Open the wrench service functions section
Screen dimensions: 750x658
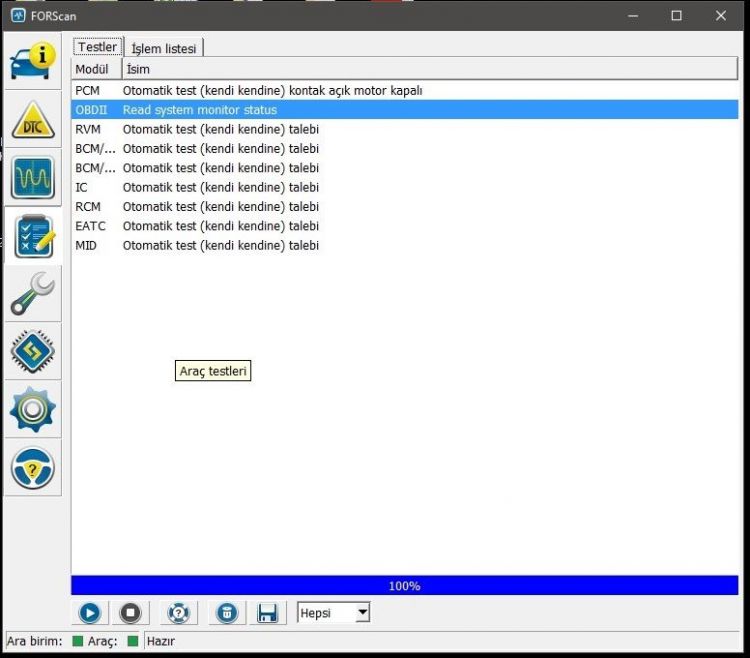pos(33,294)
